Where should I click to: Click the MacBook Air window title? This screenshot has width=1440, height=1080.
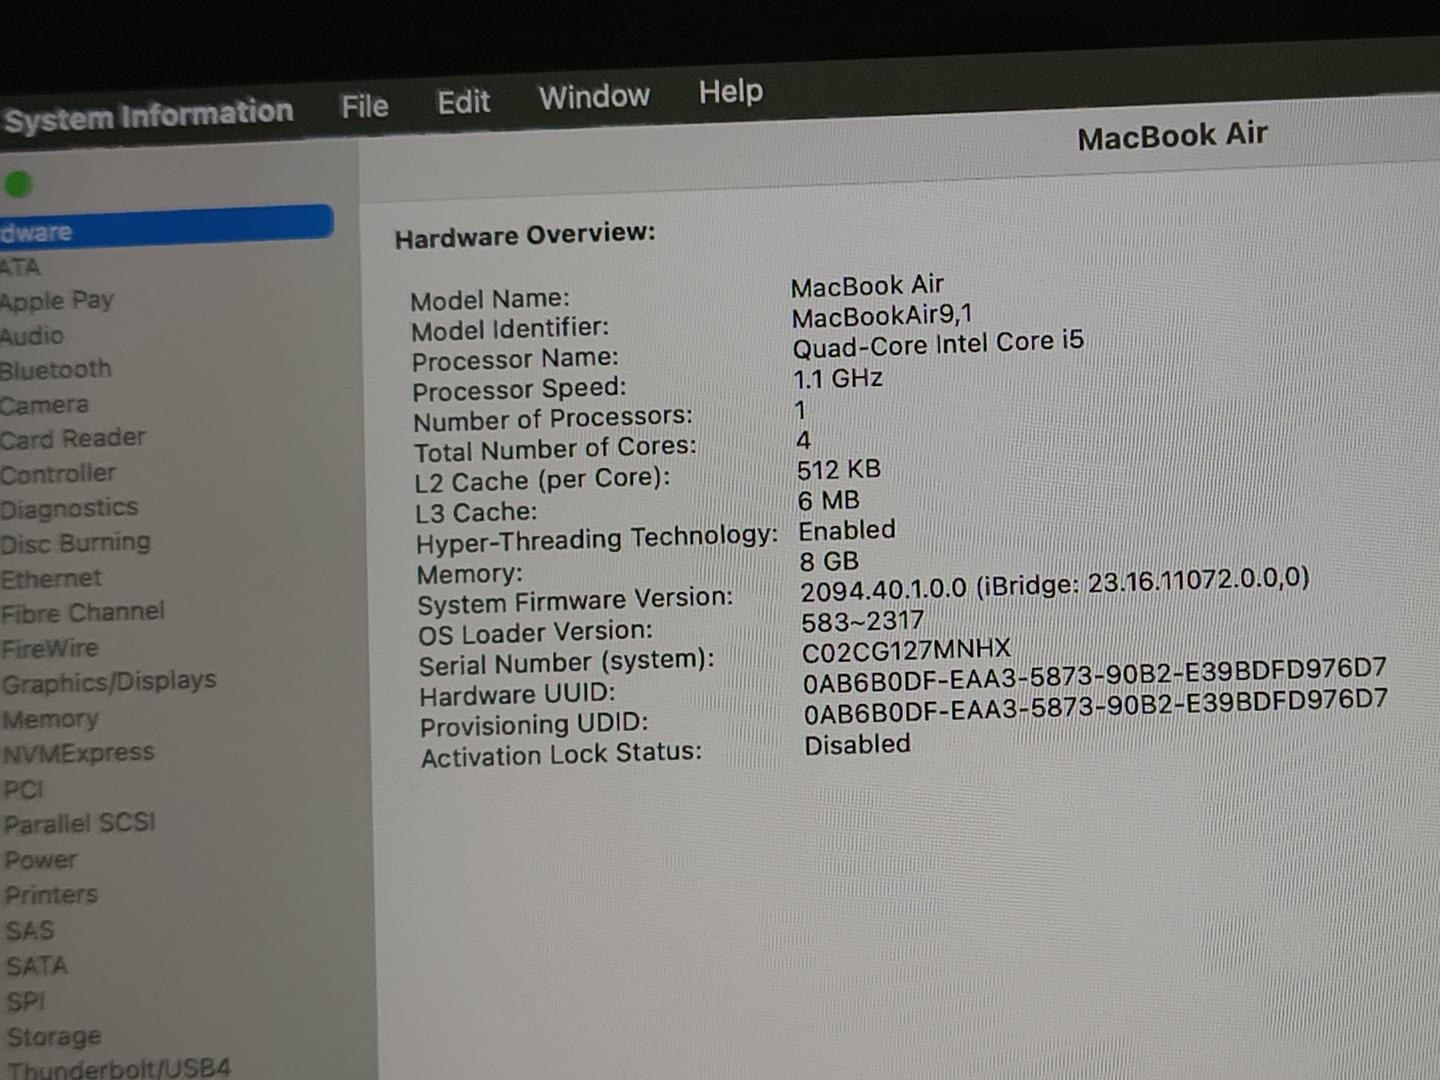tap(1172, 135)
